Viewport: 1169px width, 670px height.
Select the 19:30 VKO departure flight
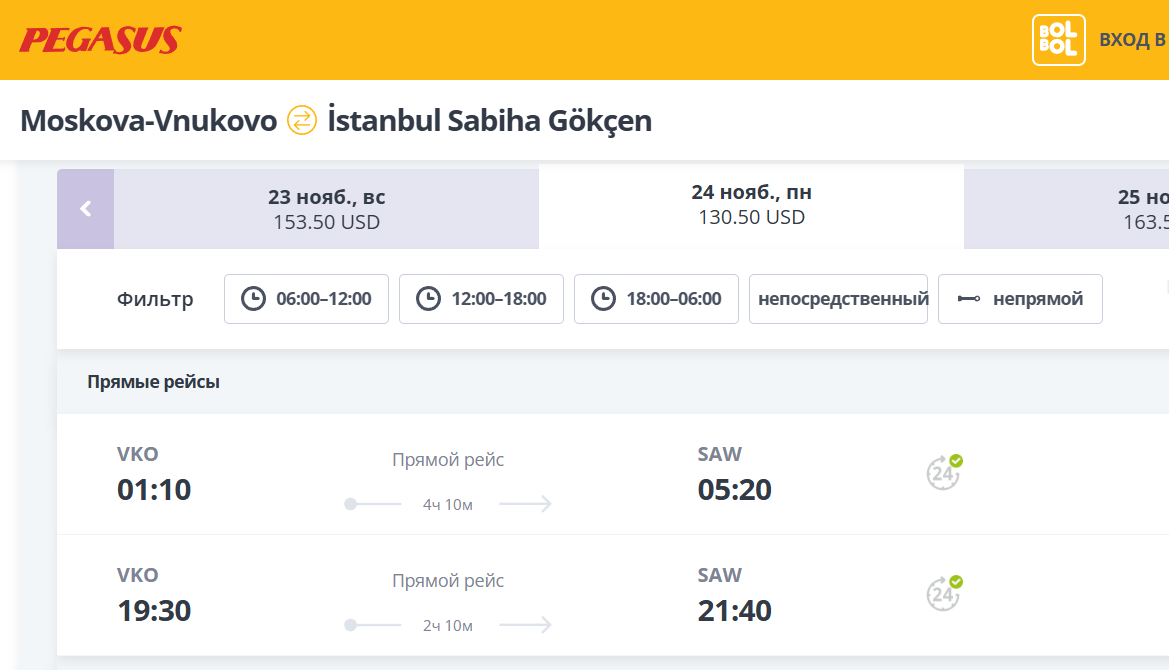click(154, 610)
